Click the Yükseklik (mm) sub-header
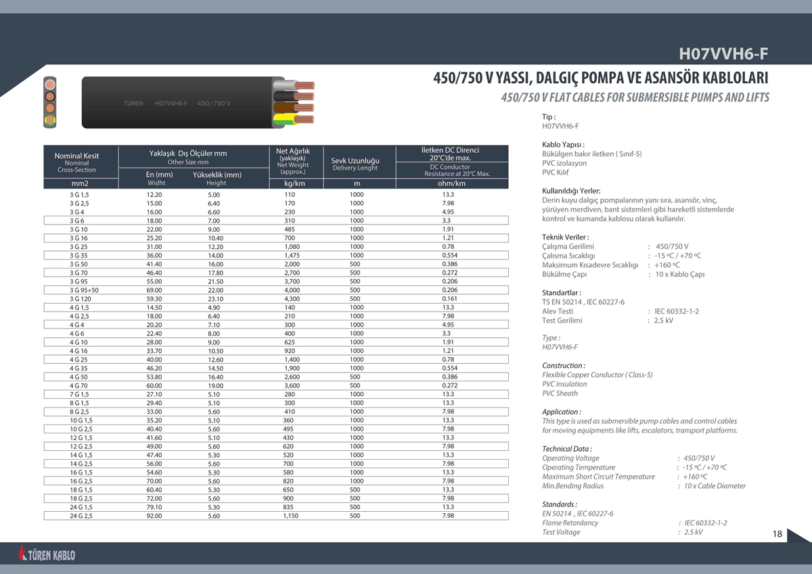 (x=216, y=176)
